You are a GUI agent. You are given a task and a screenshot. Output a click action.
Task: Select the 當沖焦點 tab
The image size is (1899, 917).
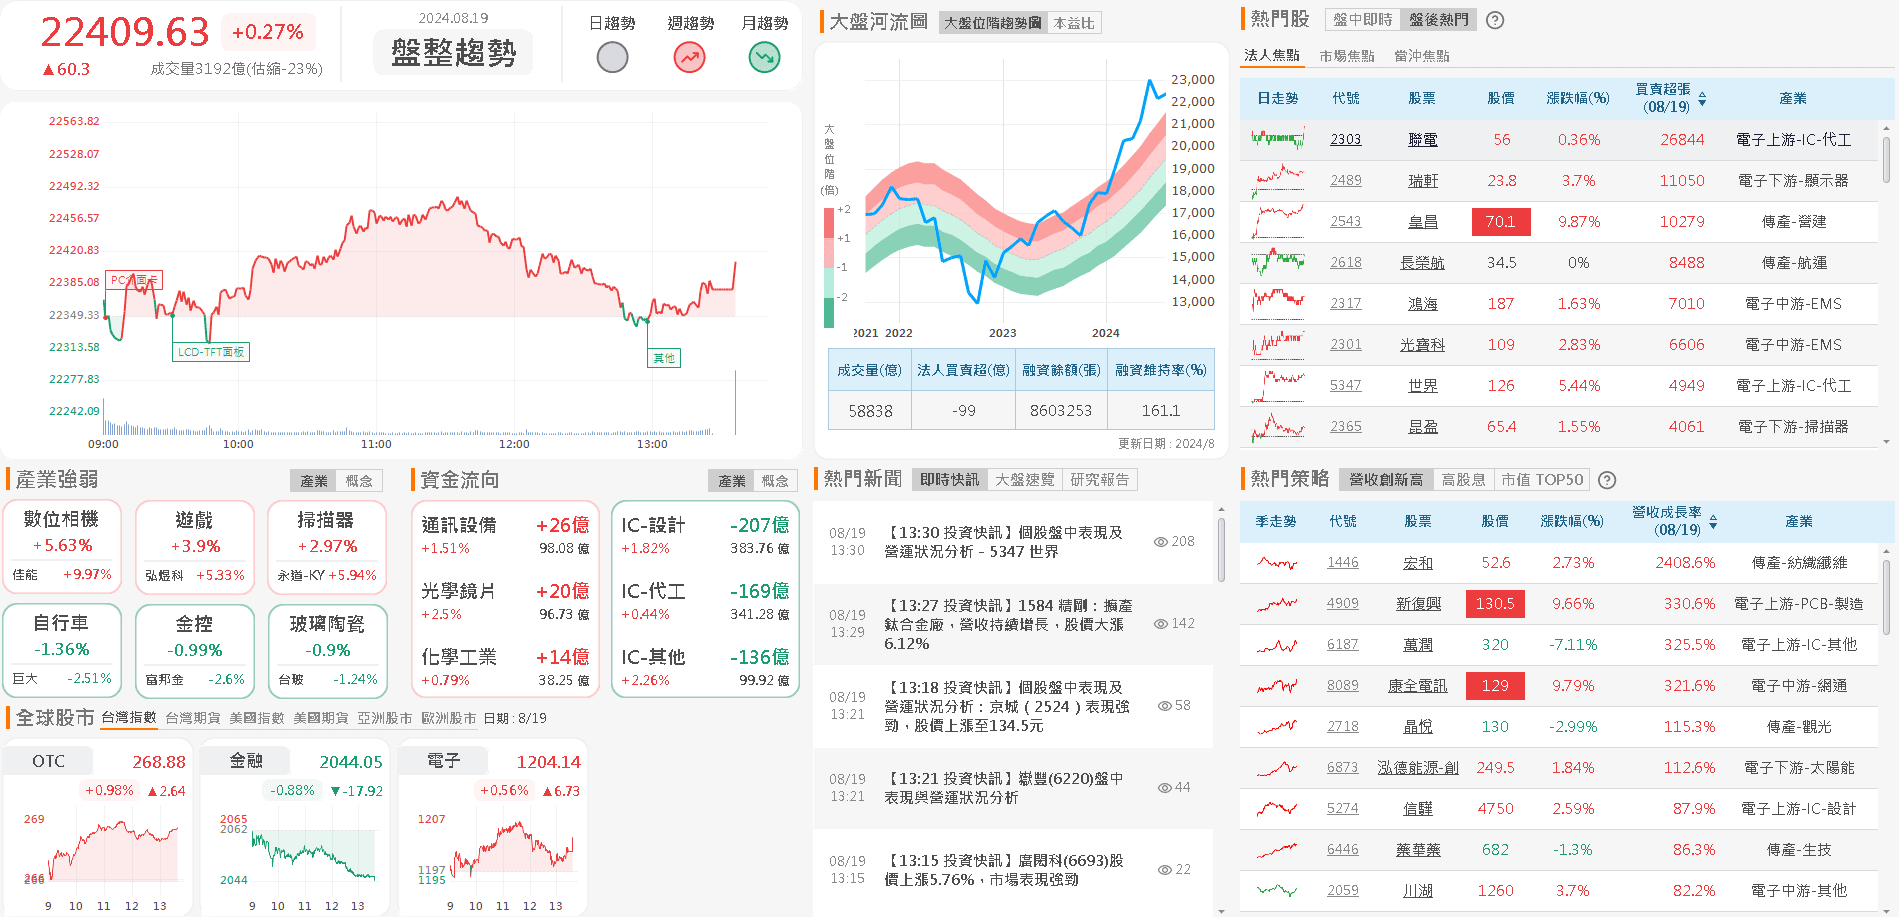[x=1422, y=56]
